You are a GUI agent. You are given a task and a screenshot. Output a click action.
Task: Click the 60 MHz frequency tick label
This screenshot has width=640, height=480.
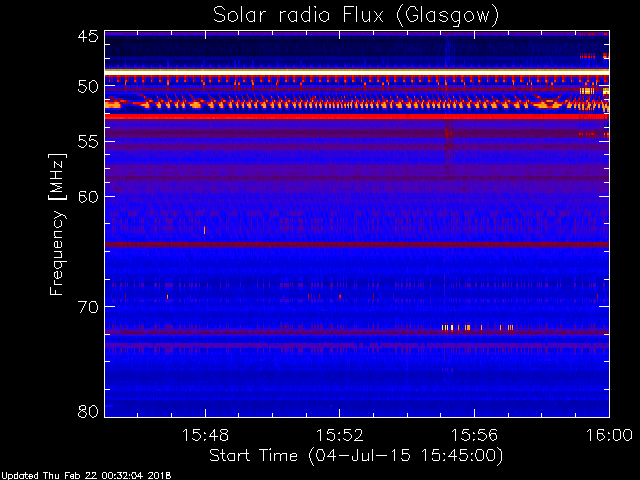(88, 197)
